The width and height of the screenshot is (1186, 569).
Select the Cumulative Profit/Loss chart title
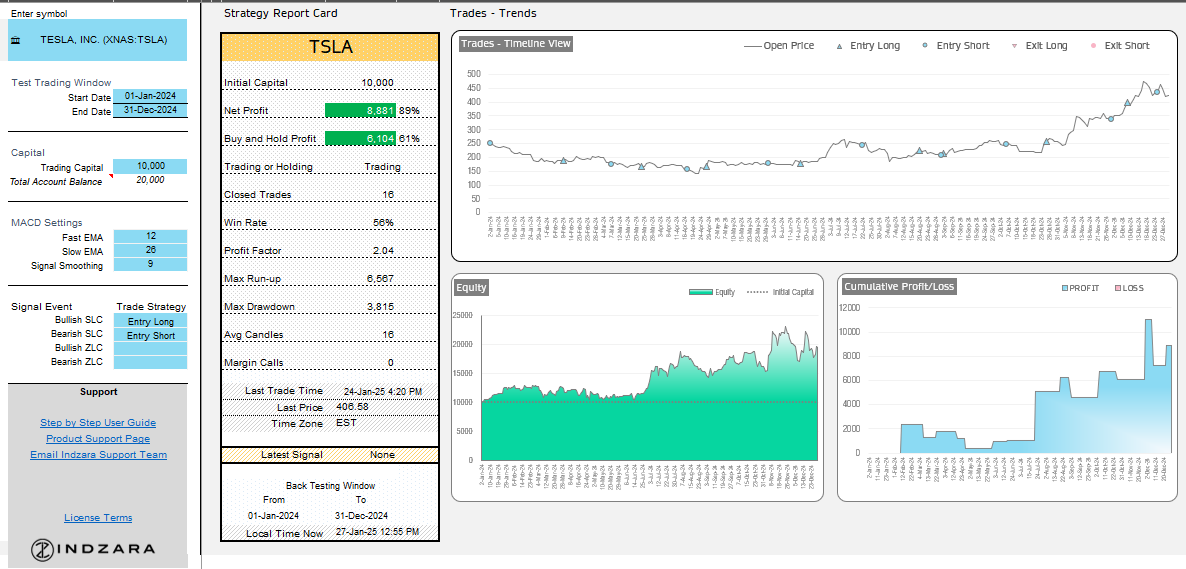pos(899,287)
